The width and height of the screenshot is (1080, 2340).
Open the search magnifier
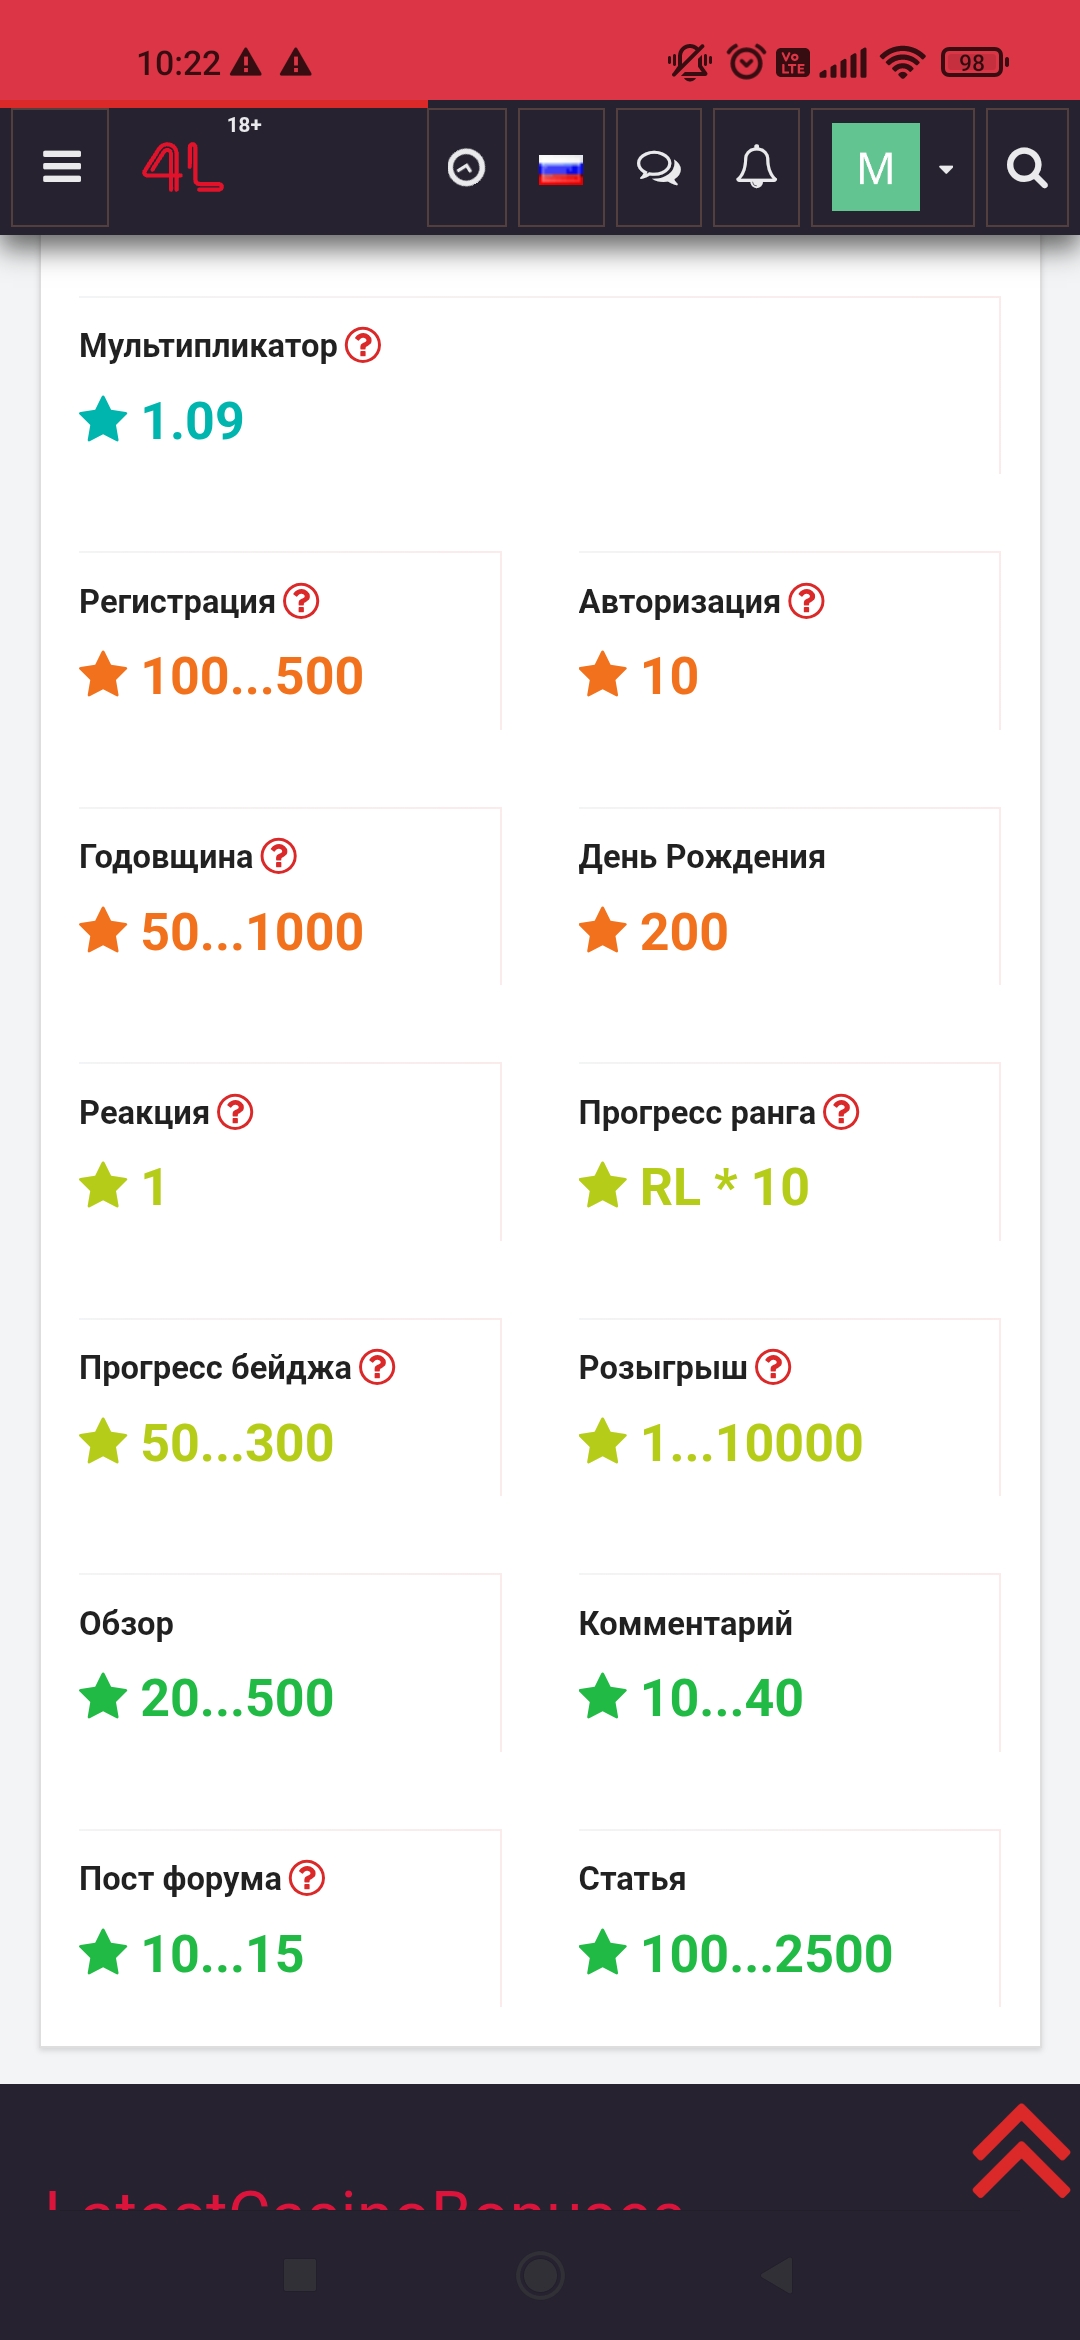pyautogui.click(x=1027, y=168)
